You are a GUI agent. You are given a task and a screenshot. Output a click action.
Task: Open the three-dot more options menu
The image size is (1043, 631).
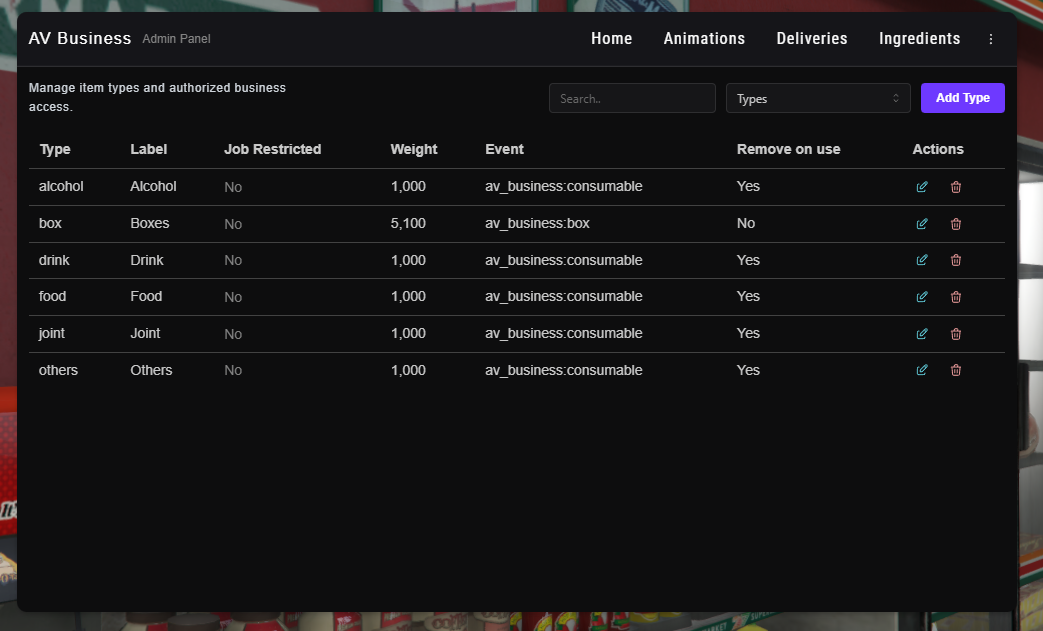point(991,39)
